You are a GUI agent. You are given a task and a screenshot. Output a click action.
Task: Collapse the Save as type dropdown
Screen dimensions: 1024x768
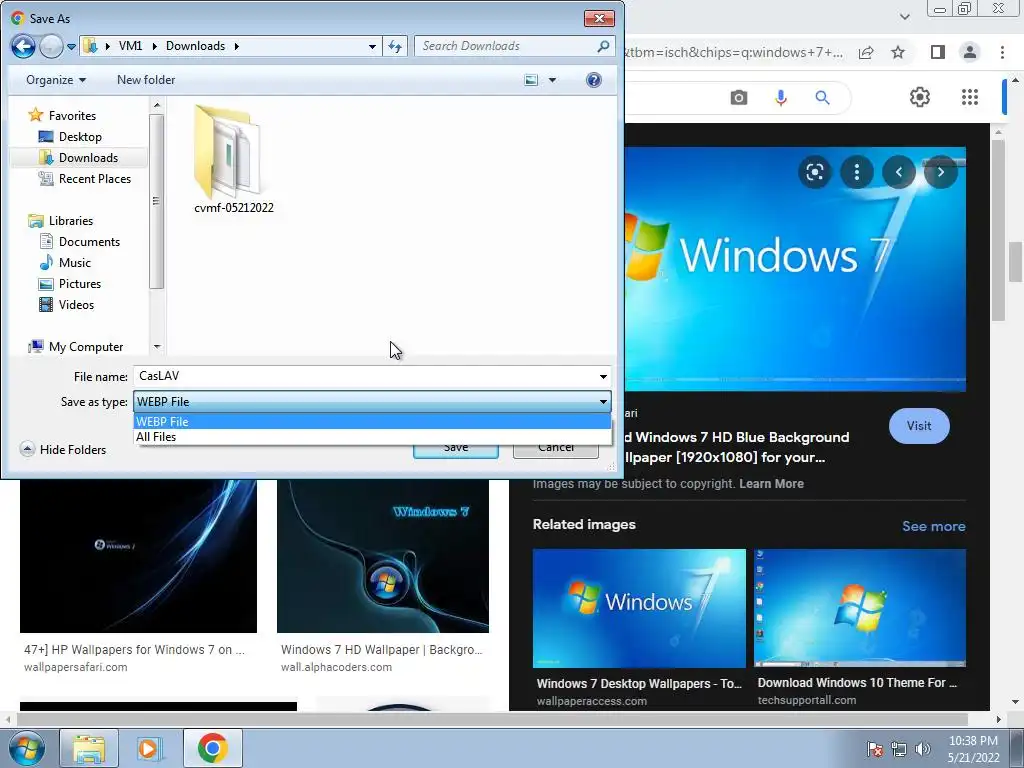603,402
